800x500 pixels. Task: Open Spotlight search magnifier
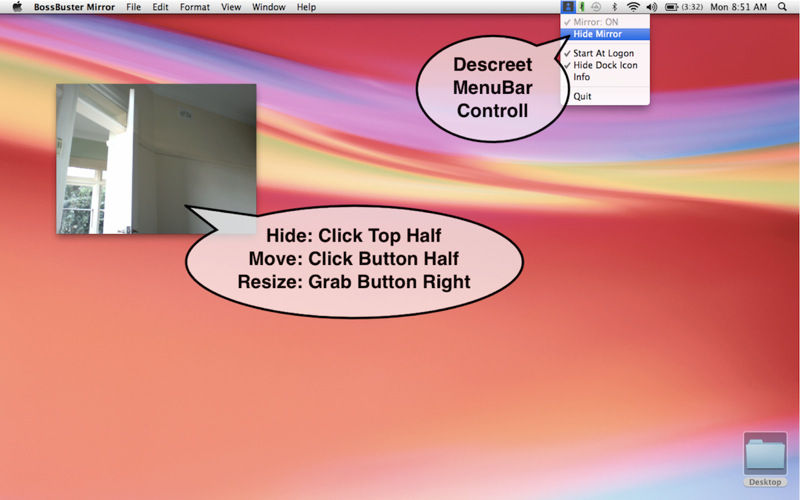[x=782, y=7]
